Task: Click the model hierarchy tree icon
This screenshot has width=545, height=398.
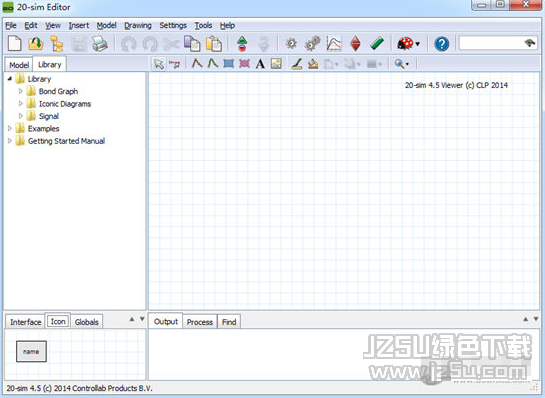Action: coord(57,44)
